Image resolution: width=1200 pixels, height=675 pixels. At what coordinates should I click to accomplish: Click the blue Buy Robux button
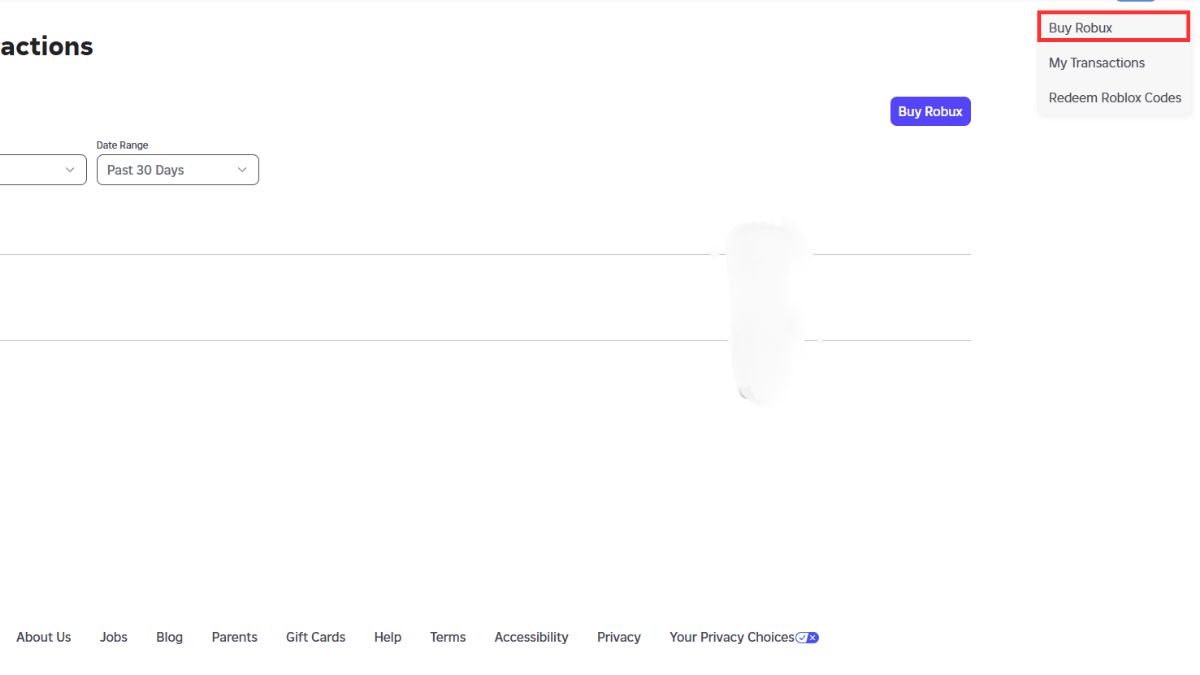point(930,111)
